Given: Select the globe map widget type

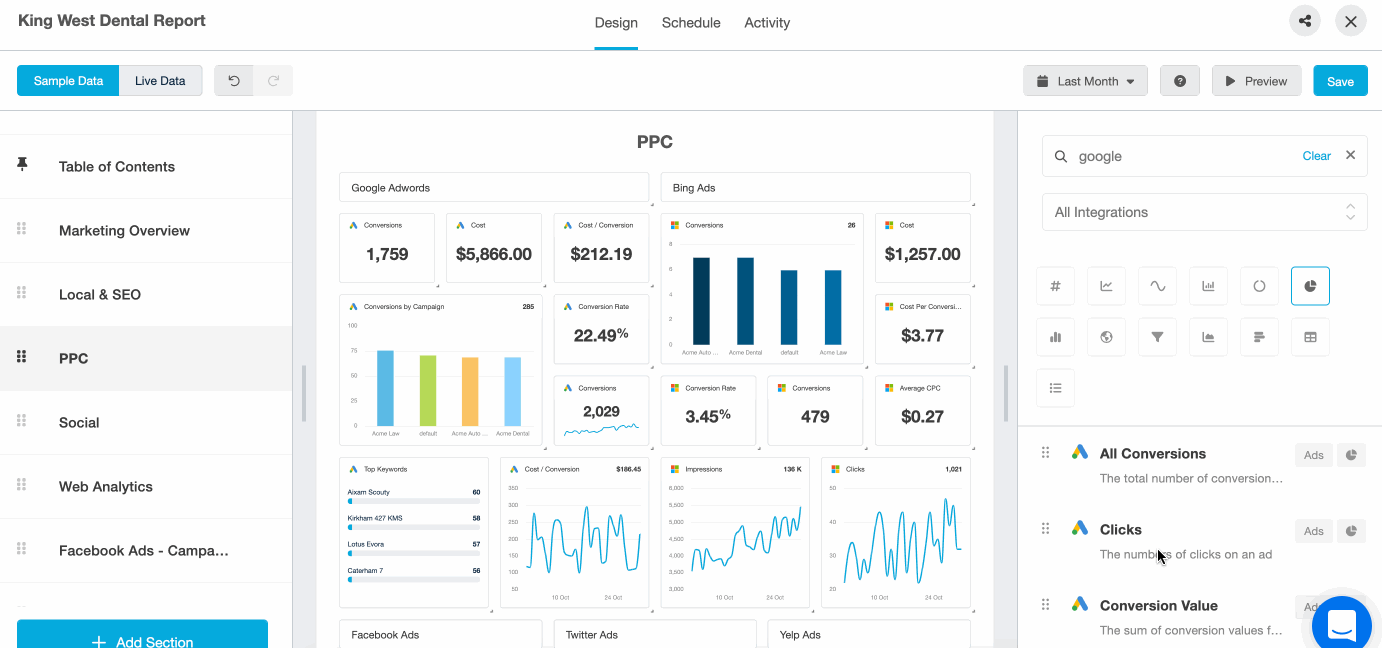Looking at the screenshot, I should (1107, 337).
